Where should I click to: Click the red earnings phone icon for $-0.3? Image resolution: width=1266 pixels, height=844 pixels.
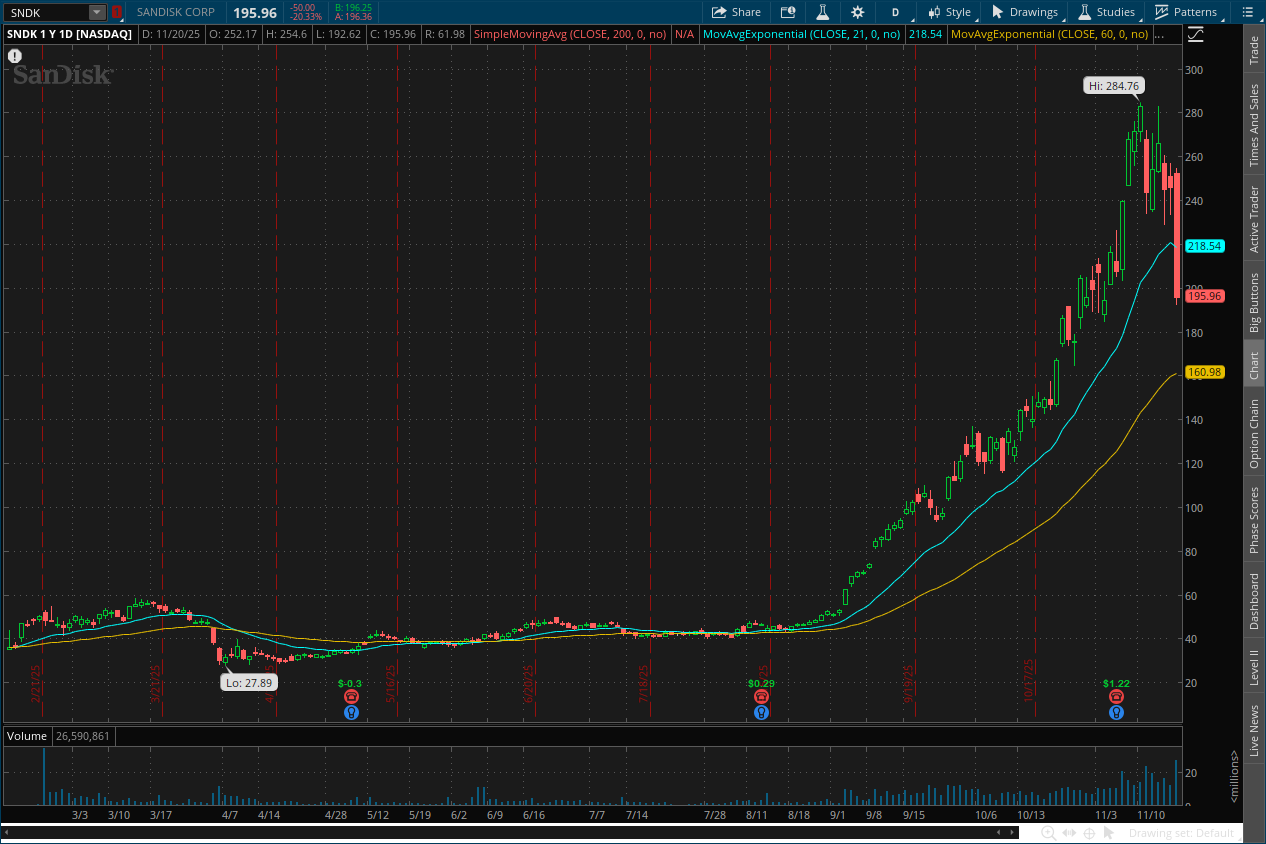pyautogui.click(x=351, y=697)
